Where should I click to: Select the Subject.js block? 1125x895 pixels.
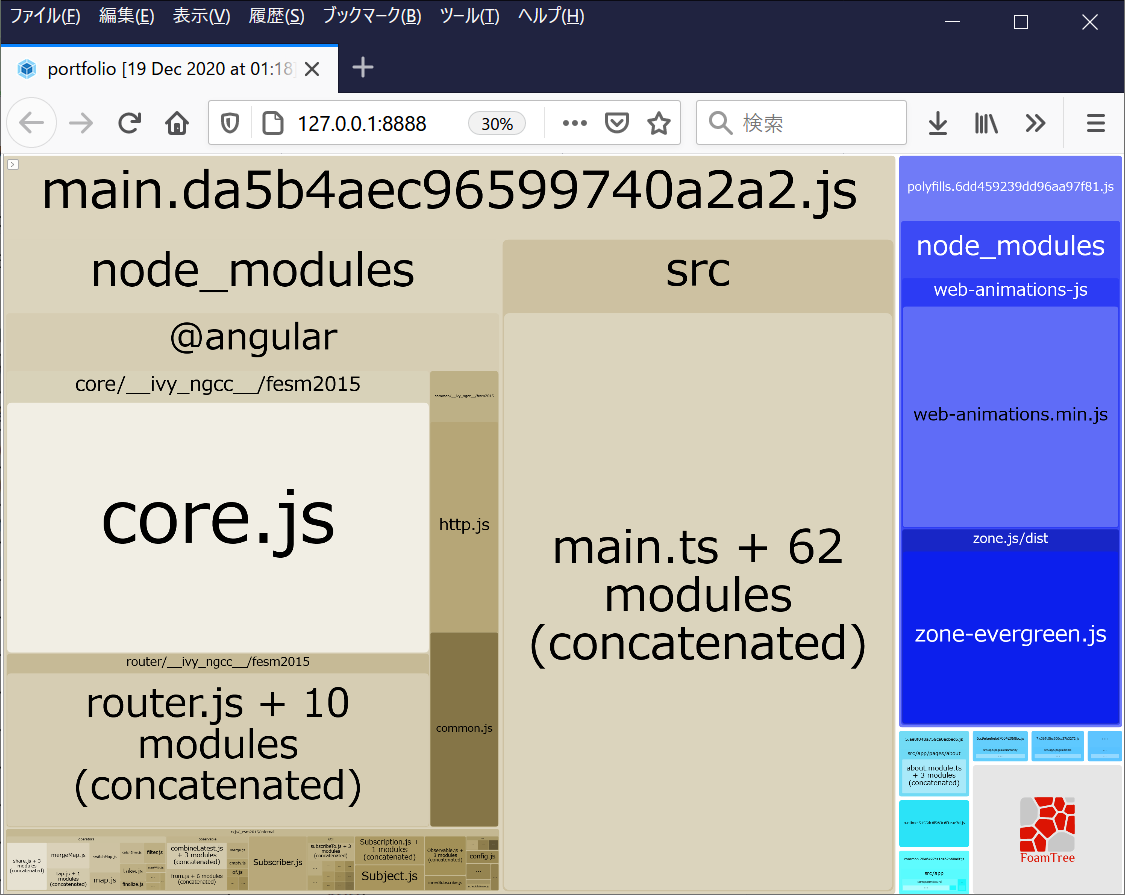coord(390,876)
